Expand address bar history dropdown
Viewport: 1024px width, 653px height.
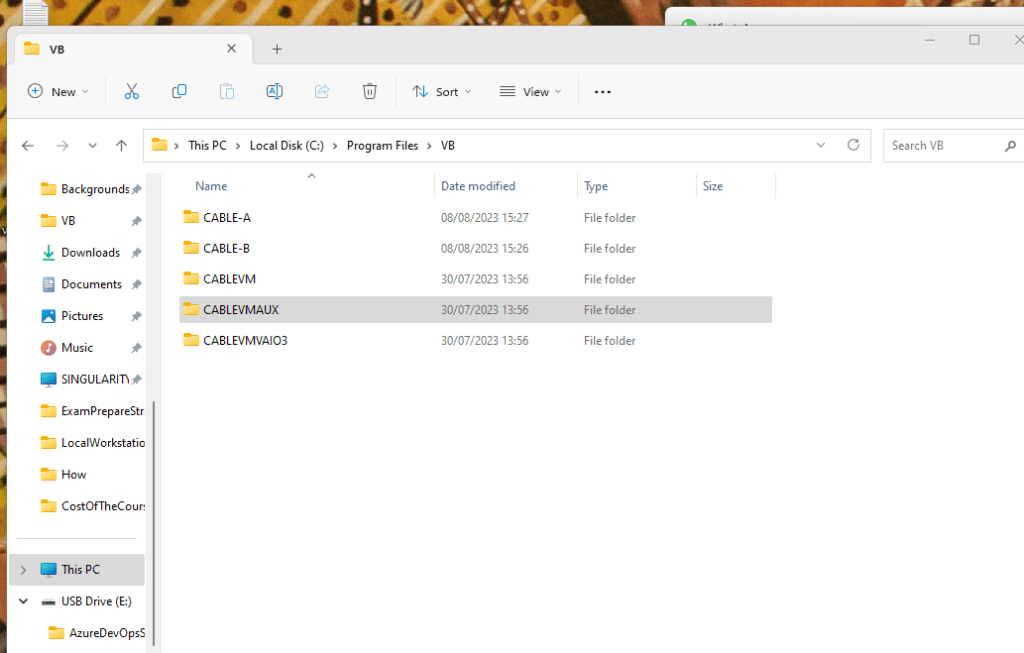pos(821,145)
